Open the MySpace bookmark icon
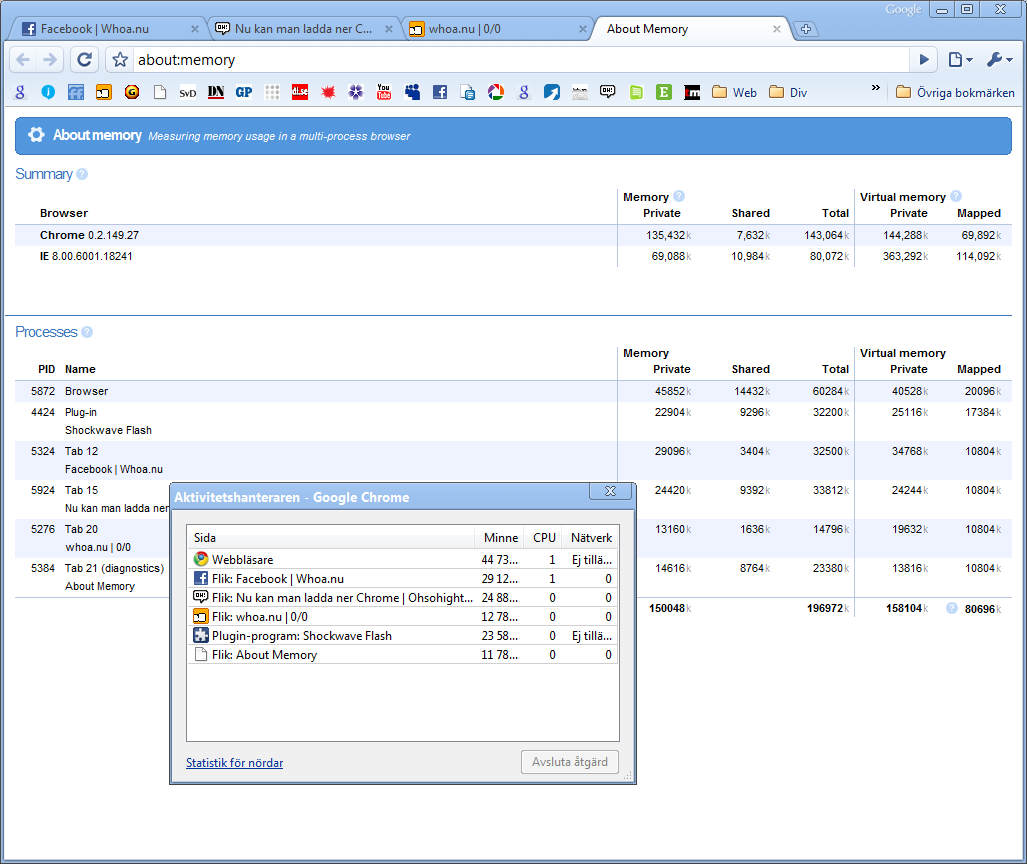The width and height of the screenshot is (1027, 864). (412, 92)
